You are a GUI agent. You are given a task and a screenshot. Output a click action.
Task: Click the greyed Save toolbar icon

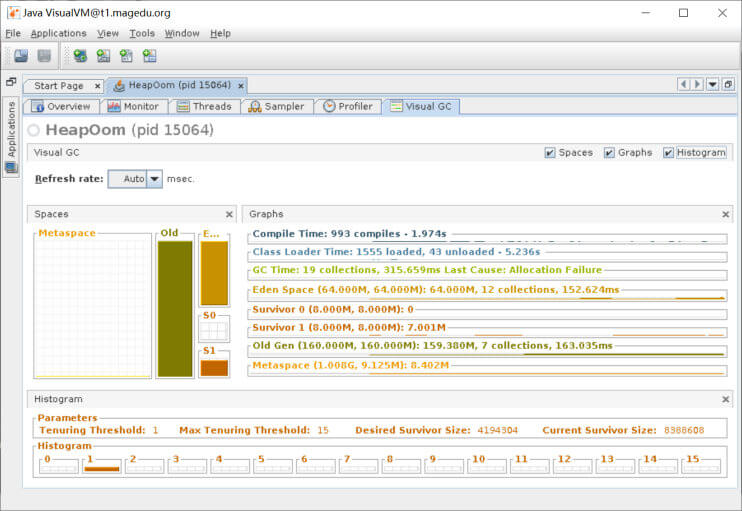point(44,56)
